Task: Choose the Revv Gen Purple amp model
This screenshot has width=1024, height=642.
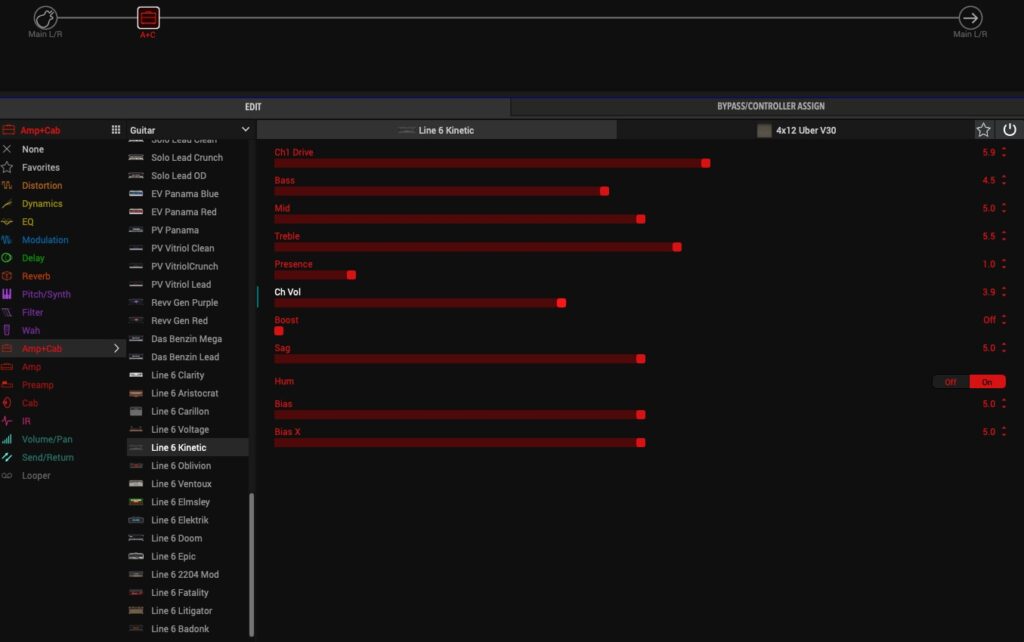Action: [x=184, y=303]
